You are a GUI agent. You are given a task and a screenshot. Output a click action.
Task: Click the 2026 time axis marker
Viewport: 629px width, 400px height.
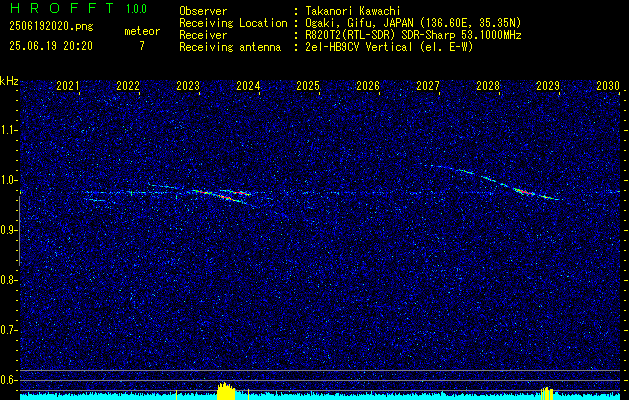[368, 86]
